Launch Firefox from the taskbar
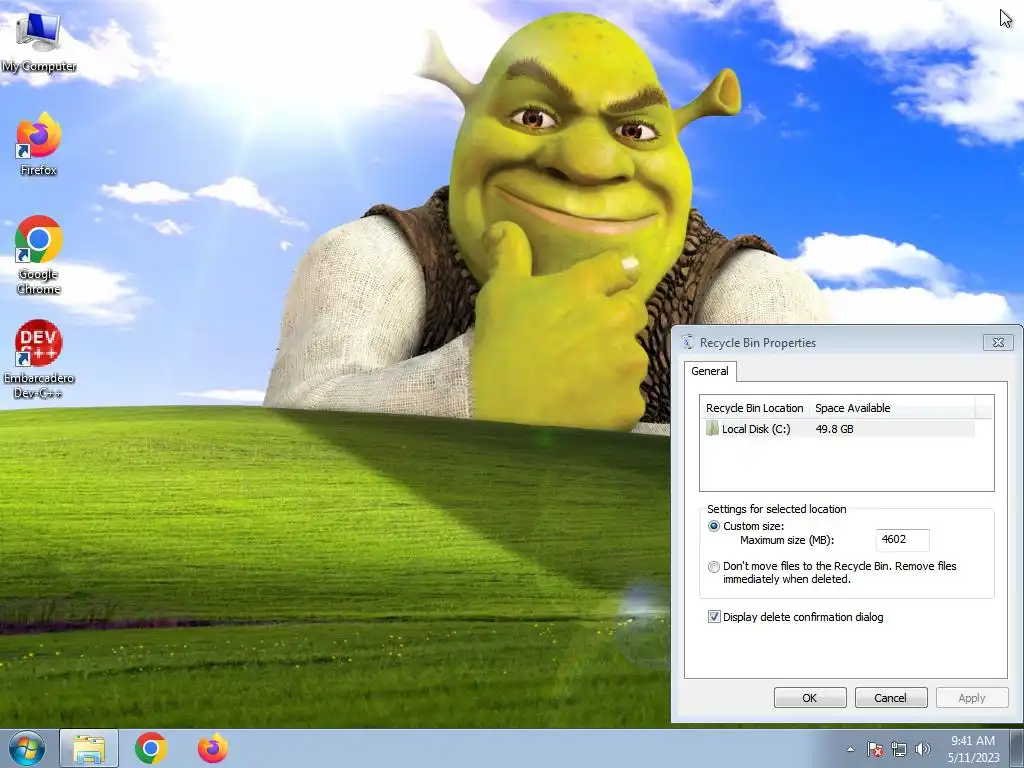1024x768 pixels. tap(213, 748)
